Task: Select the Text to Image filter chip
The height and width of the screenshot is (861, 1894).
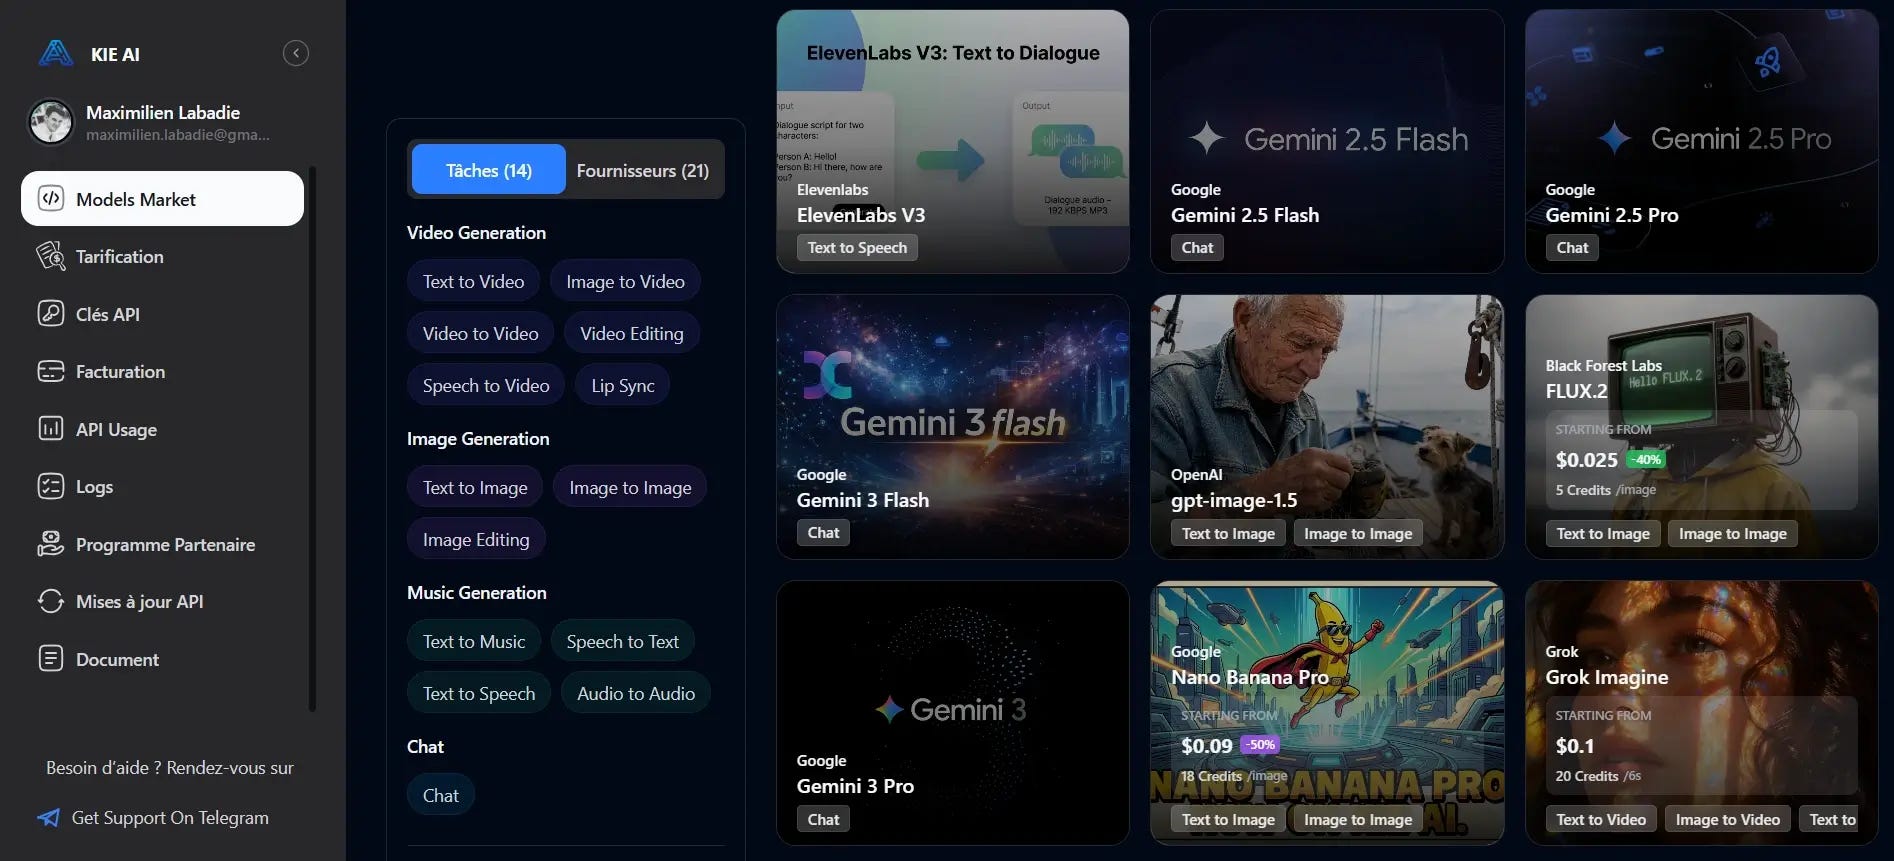Action: [475, 487]
